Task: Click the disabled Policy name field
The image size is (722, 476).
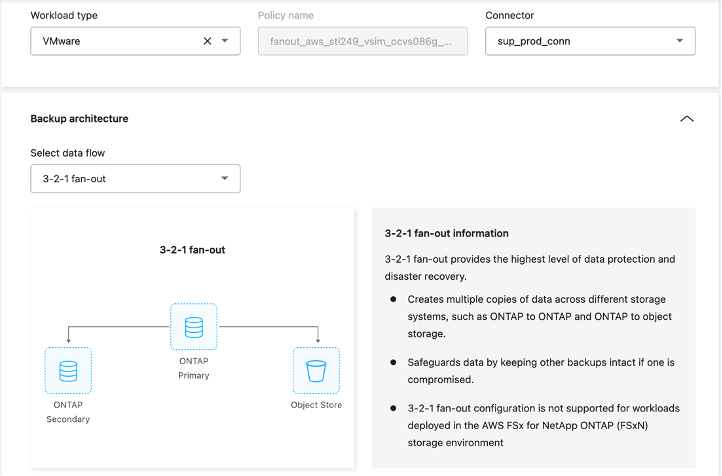Action: click(362, 41)
